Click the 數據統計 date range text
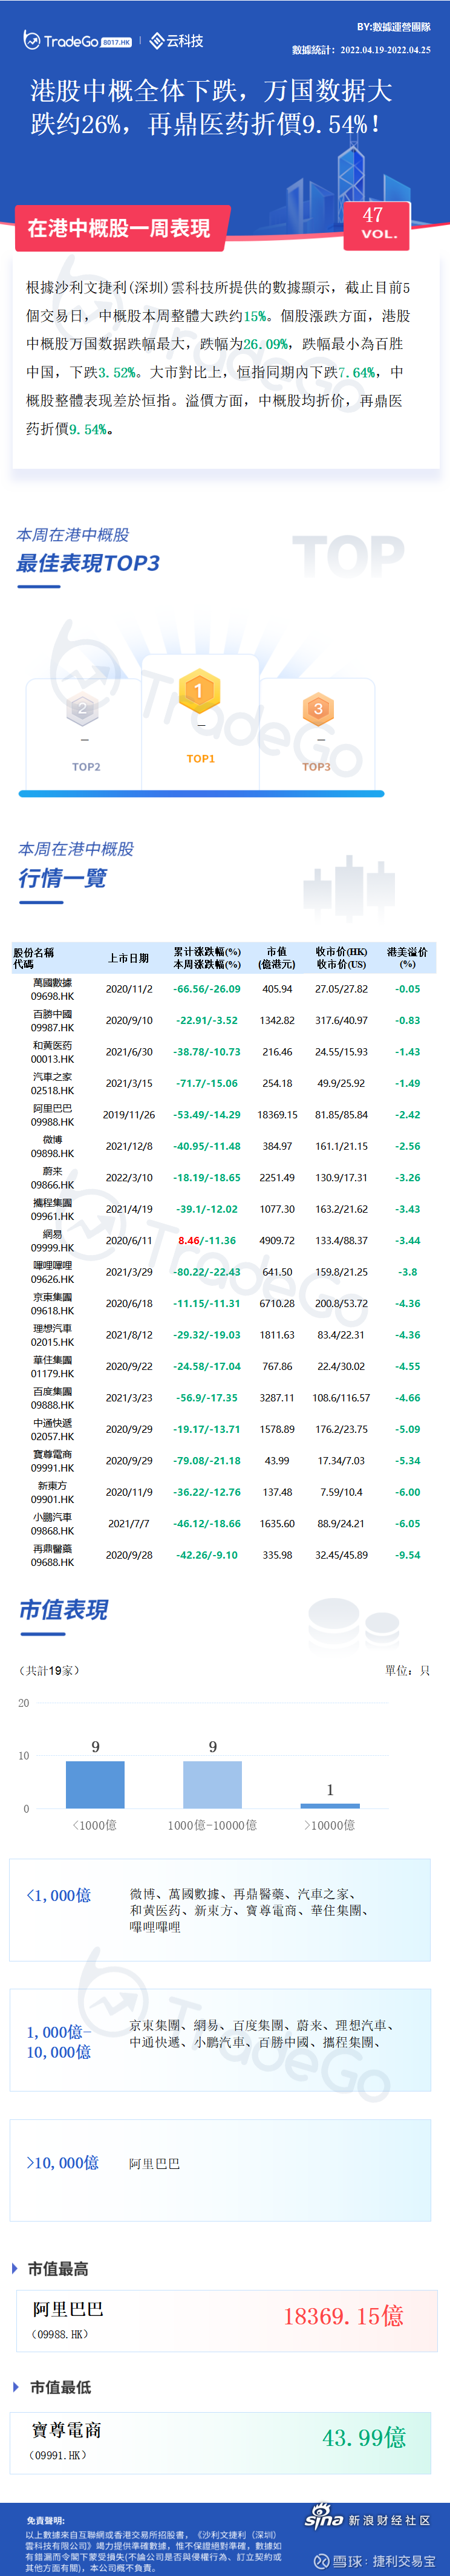The image size is (450, 2576). click(361, 49)
